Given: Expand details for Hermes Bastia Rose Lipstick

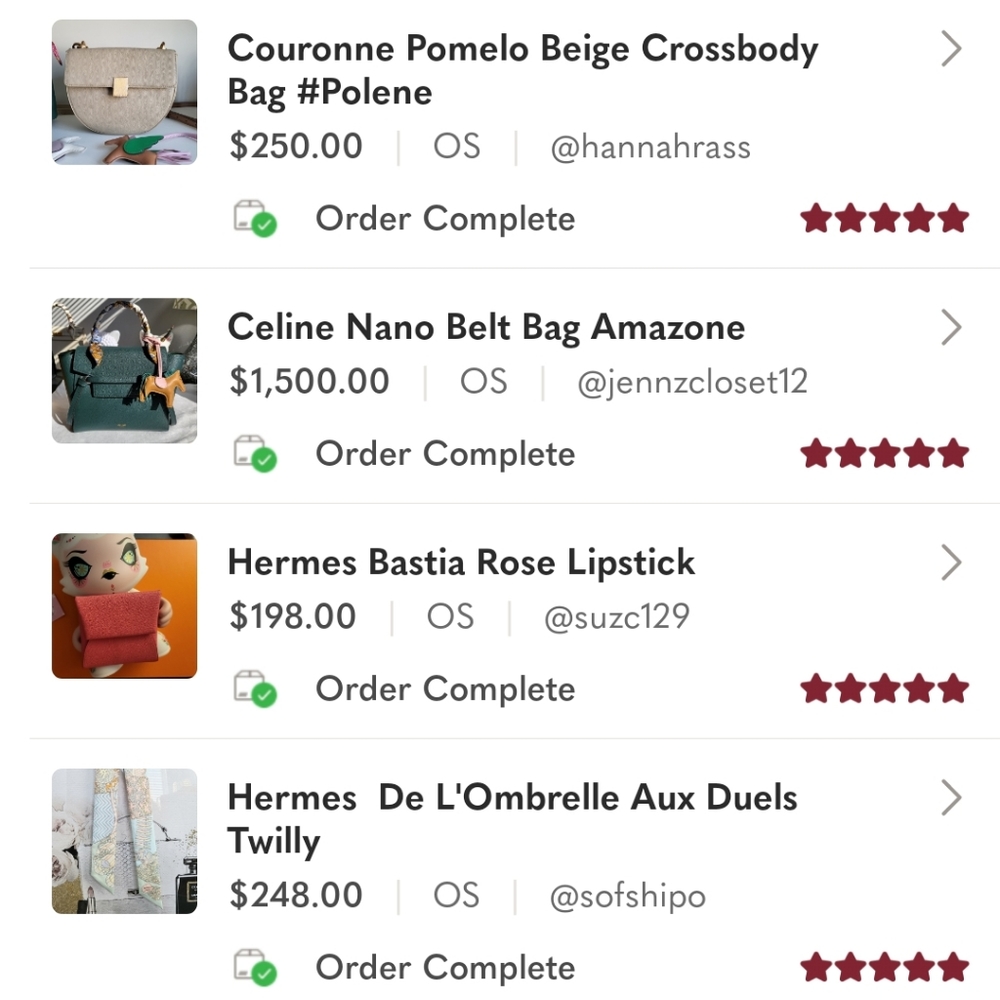Looking at the screenshot, I should pos(951,562).
